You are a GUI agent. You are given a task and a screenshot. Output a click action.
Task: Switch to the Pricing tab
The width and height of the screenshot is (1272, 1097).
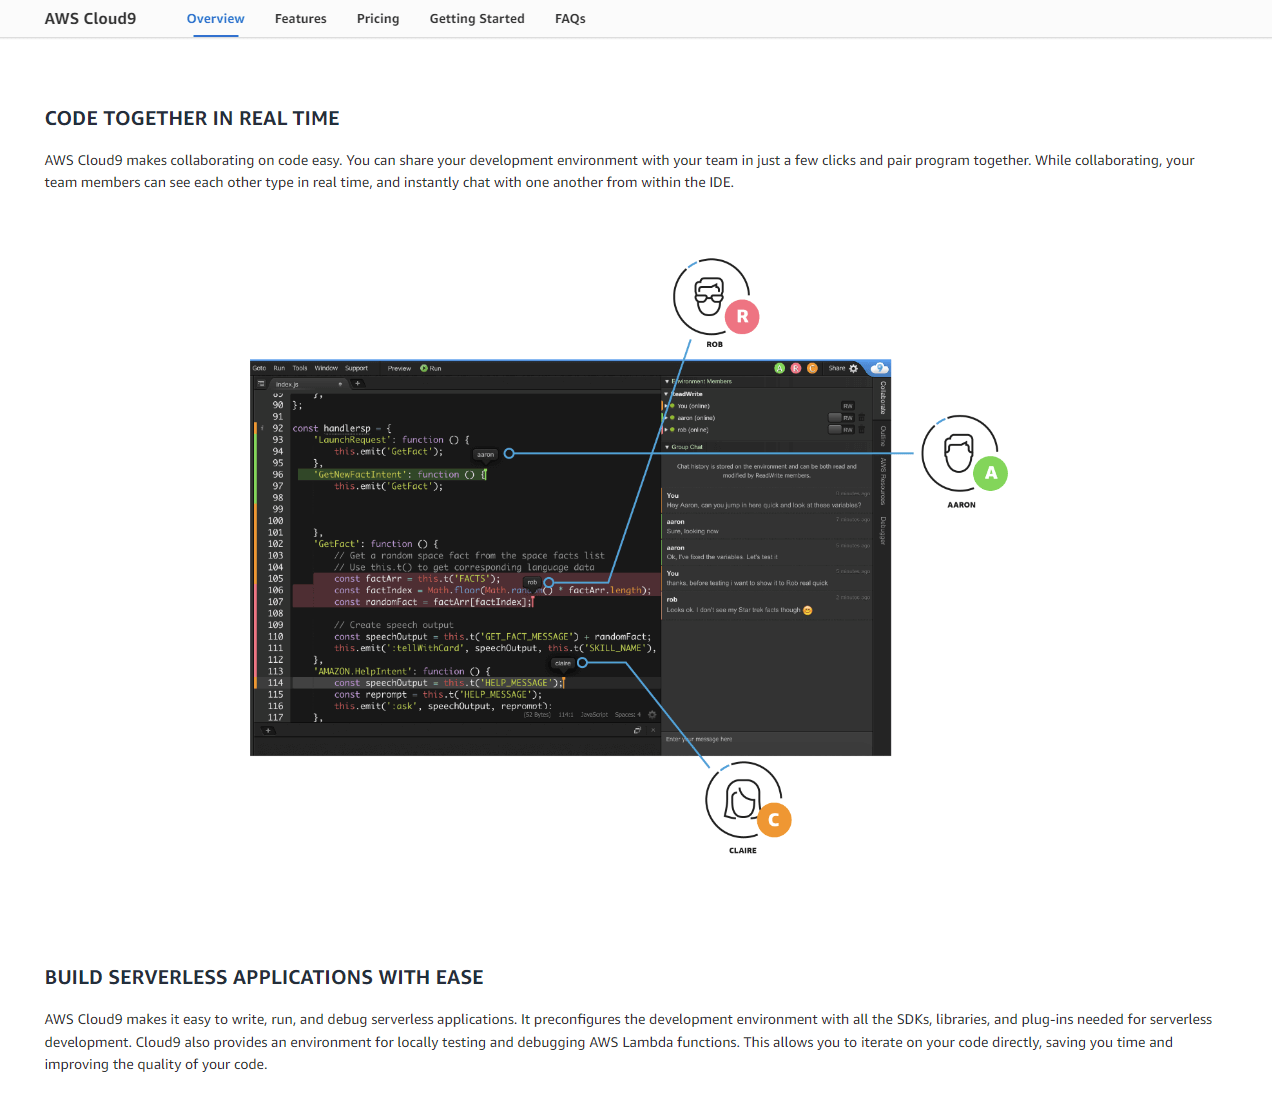378,18
